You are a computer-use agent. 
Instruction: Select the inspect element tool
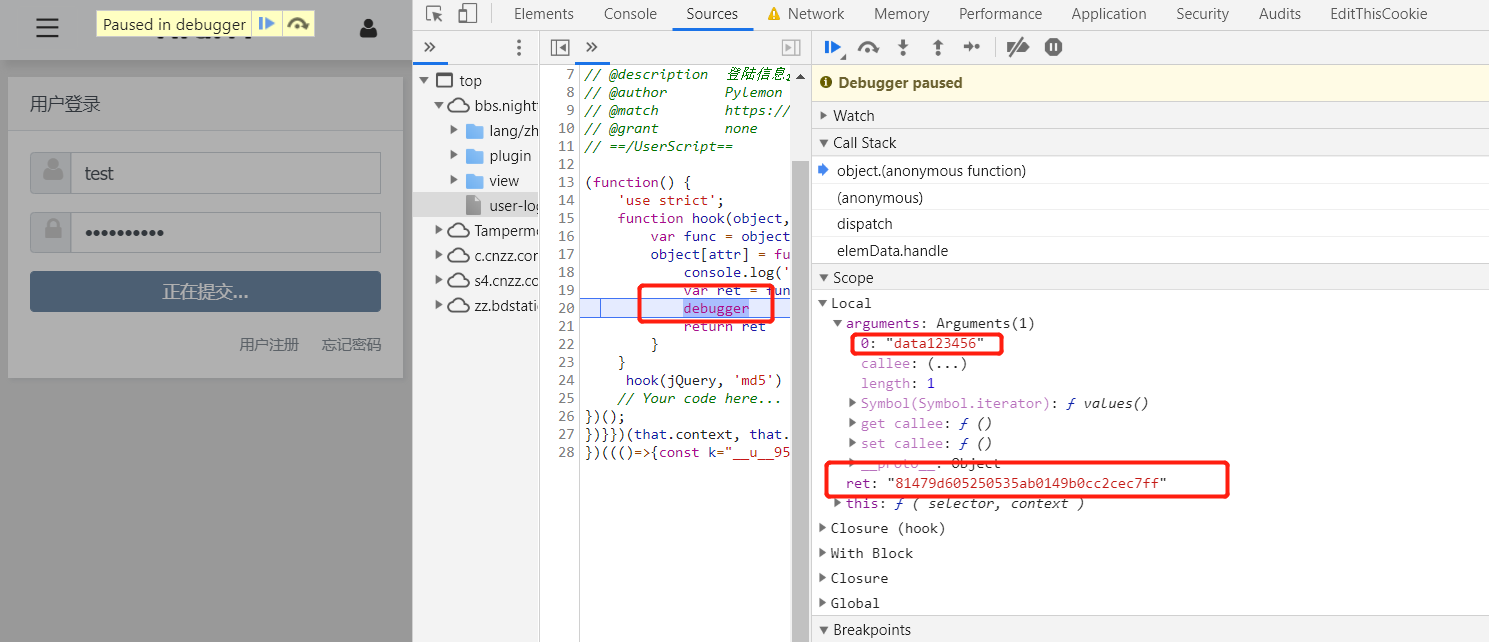click(x=434, y=14)
